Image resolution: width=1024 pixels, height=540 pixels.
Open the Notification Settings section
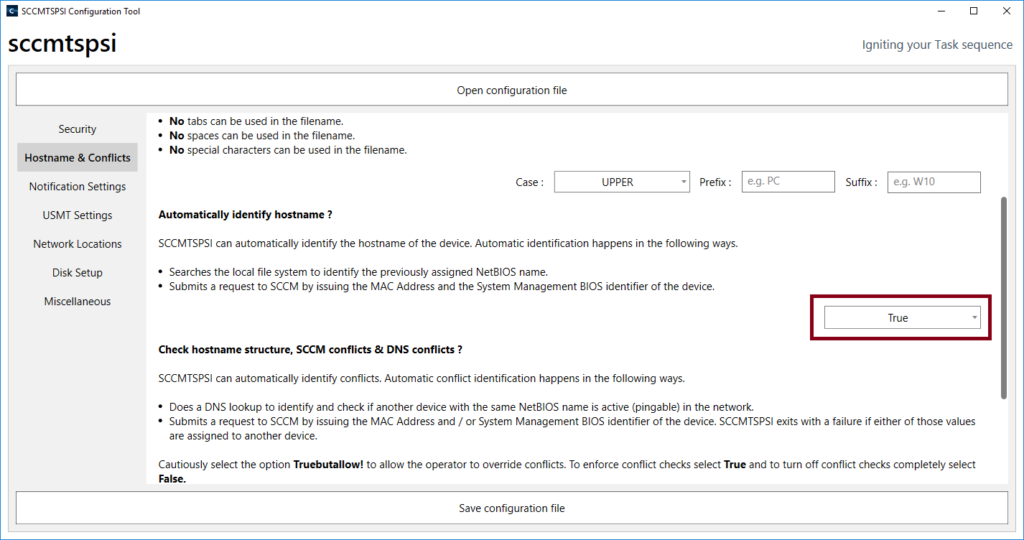(77, 187)
